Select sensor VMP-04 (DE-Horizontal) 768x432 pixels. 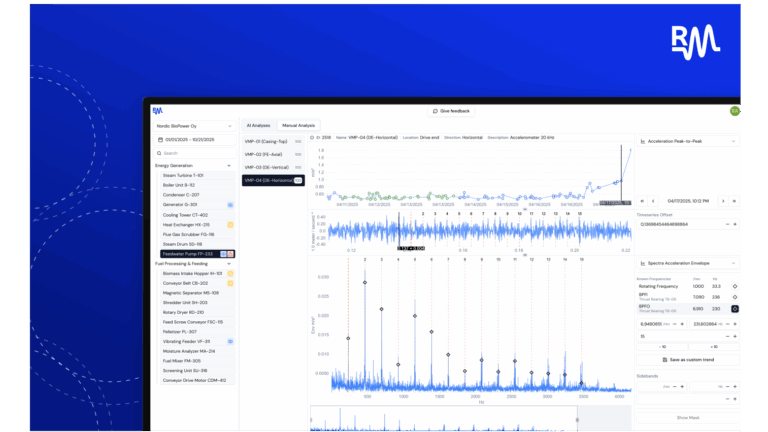point(273,180)
